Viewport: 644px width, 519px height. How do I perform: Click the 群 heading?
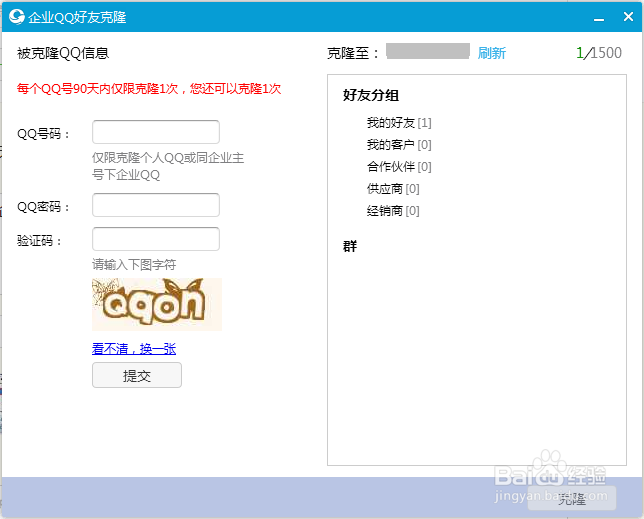(350, 246)
